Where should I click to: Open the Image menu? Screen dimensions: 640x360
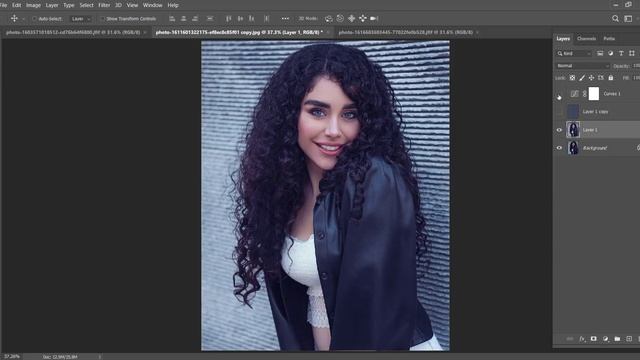(33, 5)
